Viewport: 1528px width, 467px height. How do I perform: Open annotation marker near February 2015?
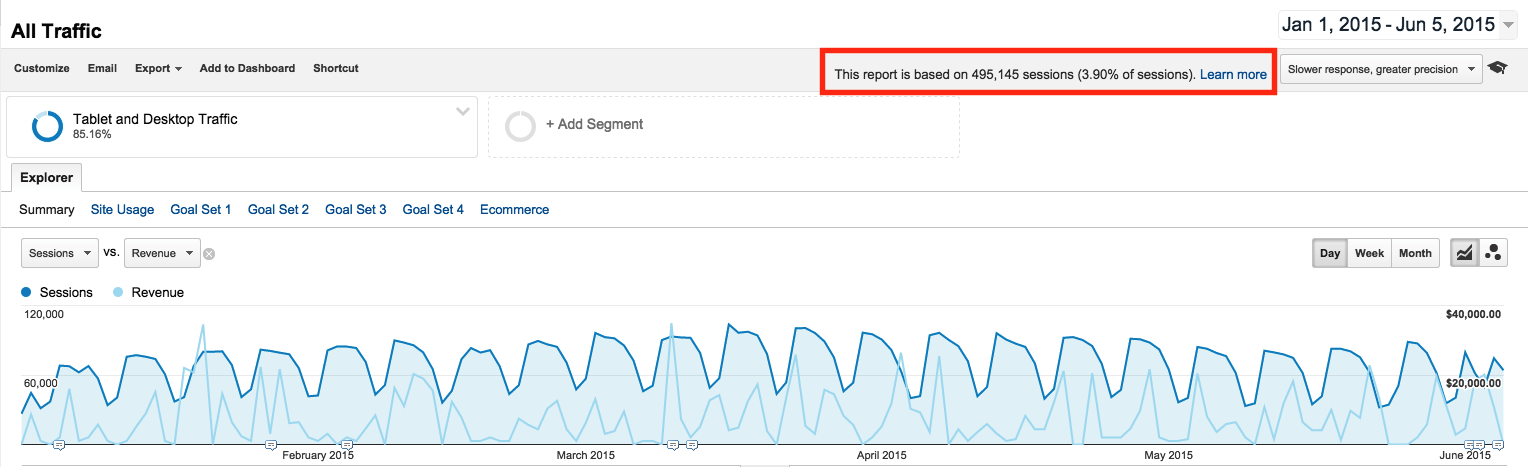point(271,444)
